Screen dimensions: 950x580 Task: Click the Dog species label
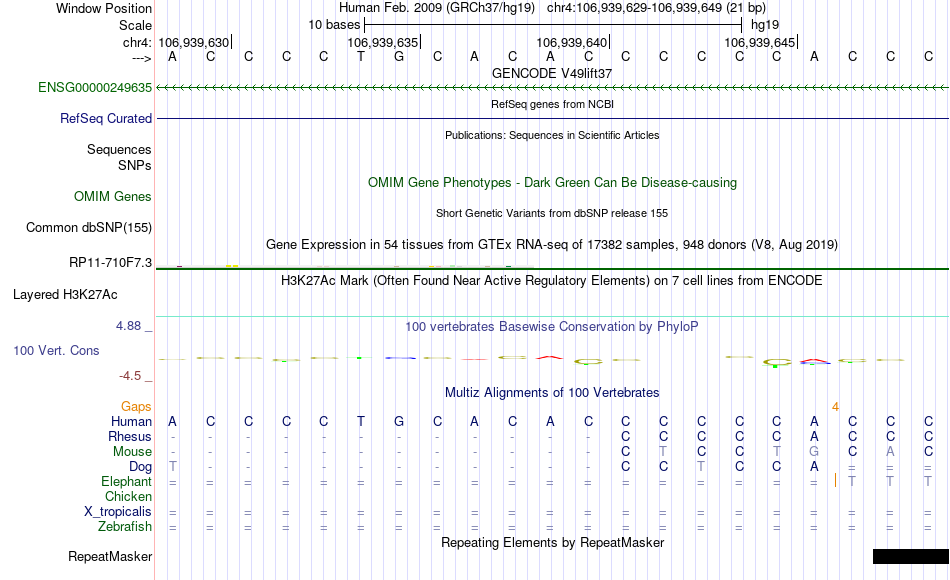[140, 467]
